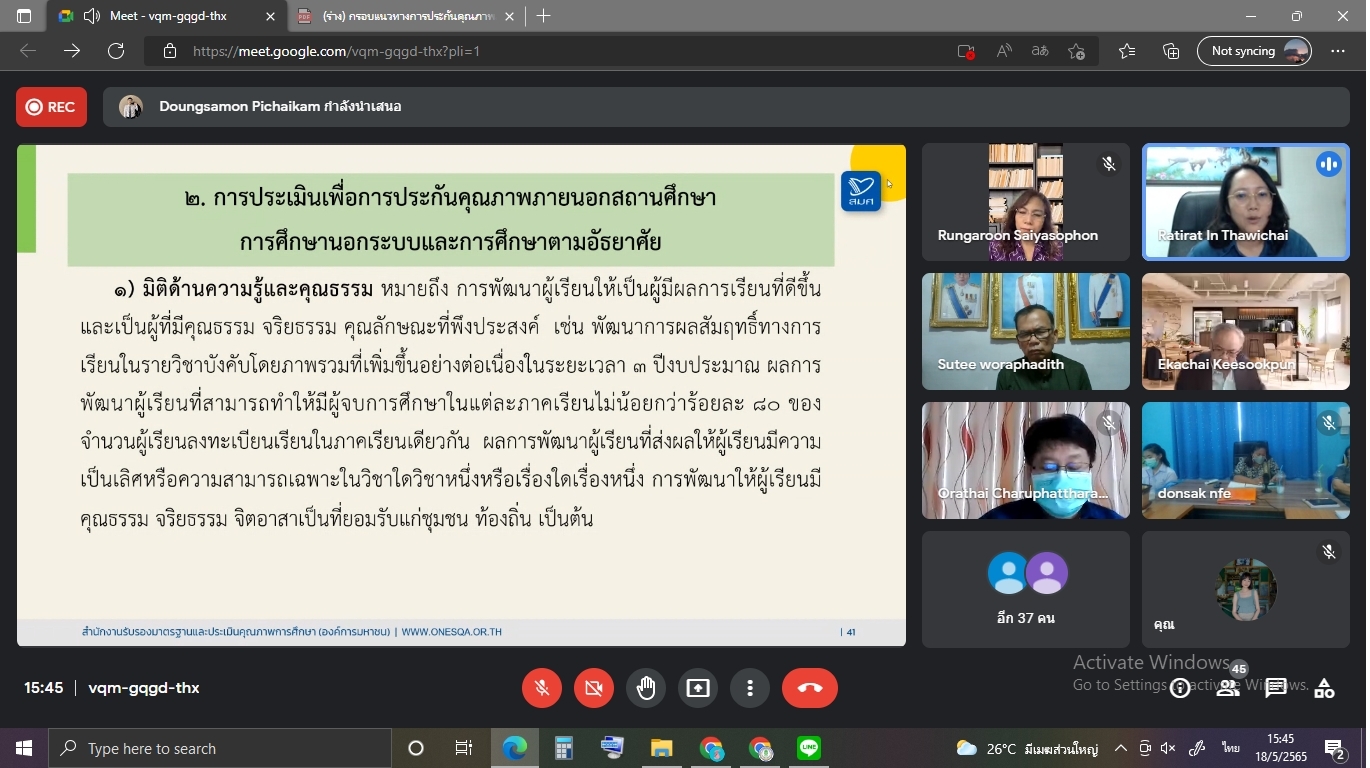1370x768 pixels.
Task: Show the participants people panel
Action: click(1228, 688)
